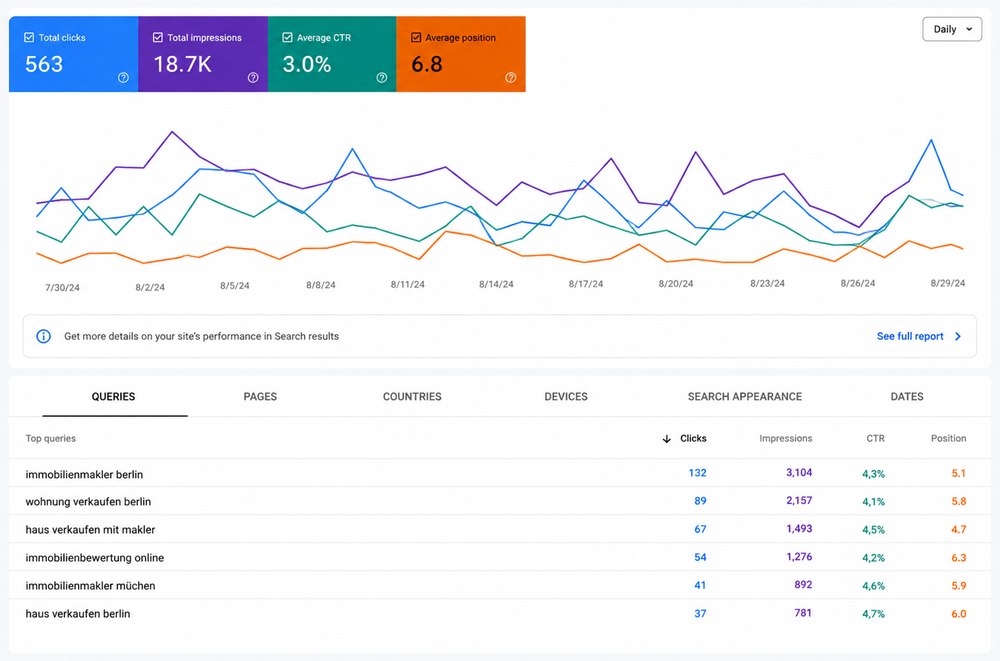Sort table by Clicks column header

[x=693, y=438]
